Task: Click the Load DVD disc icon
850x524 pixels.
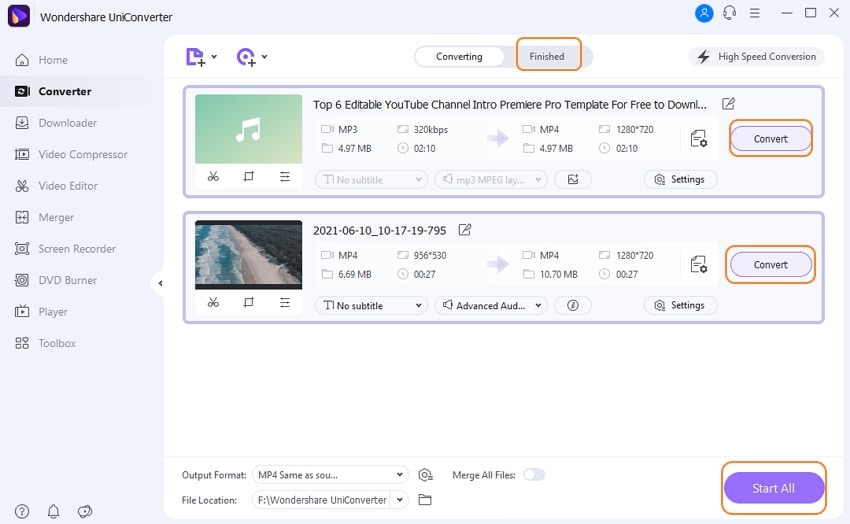Action: (x=246, y=56)
